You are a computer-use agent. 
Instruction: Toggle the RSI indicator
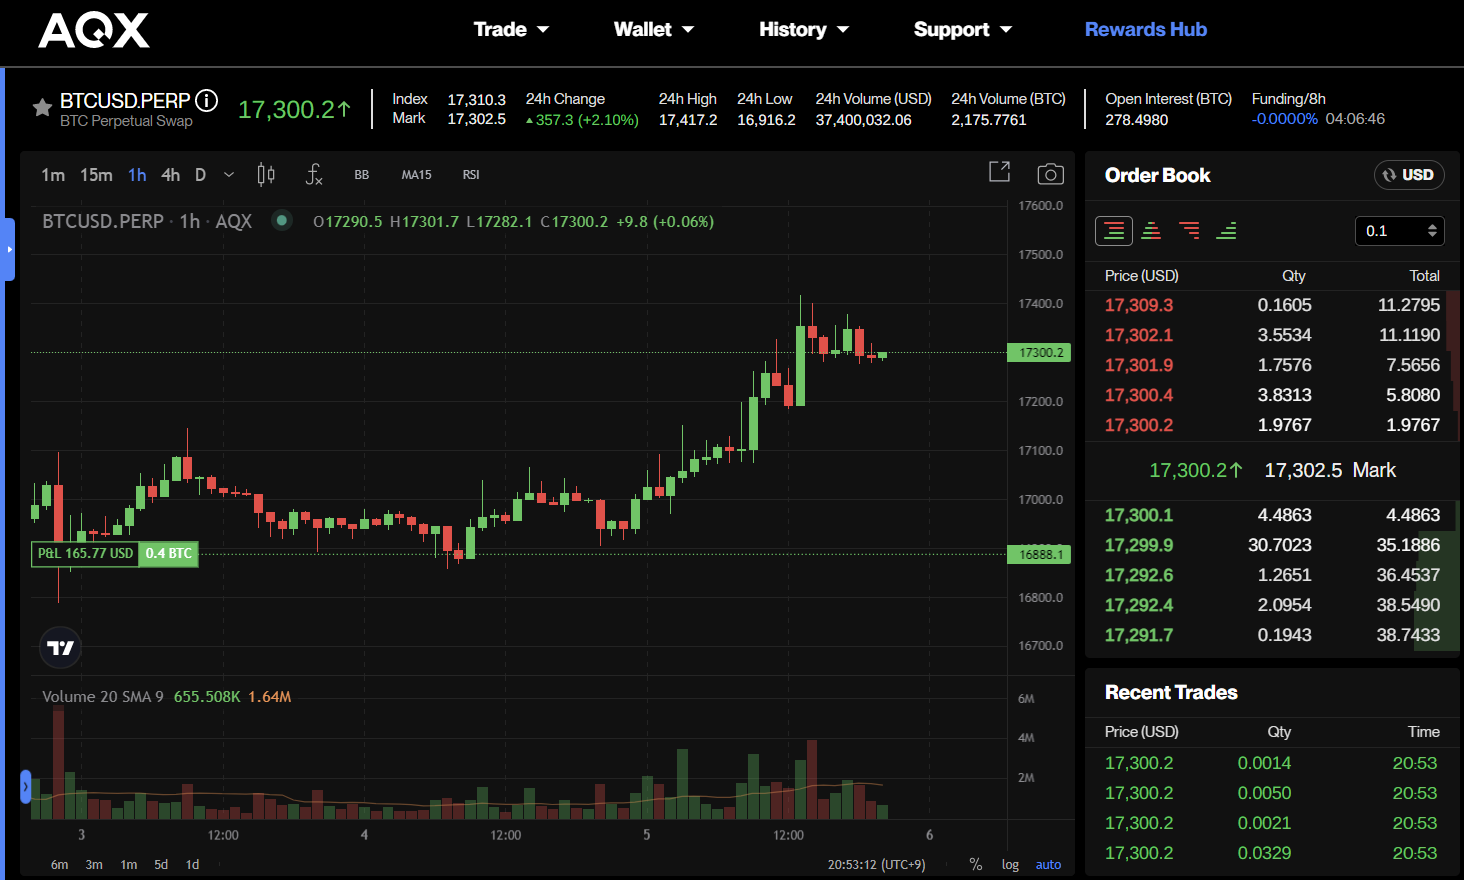(x=471, y=175)
